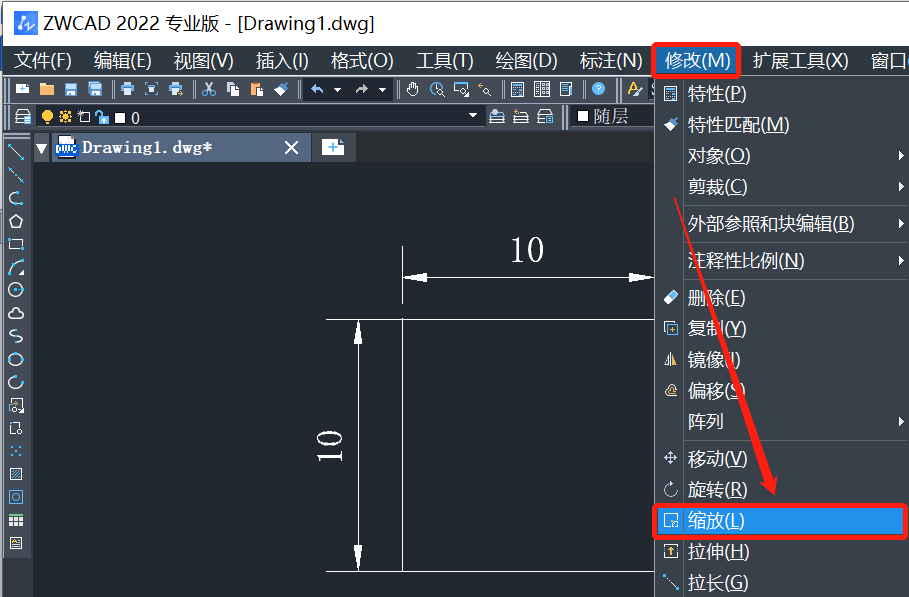Select the Circle tool
This screenshot has width=909, height=597.
(16, 290)
